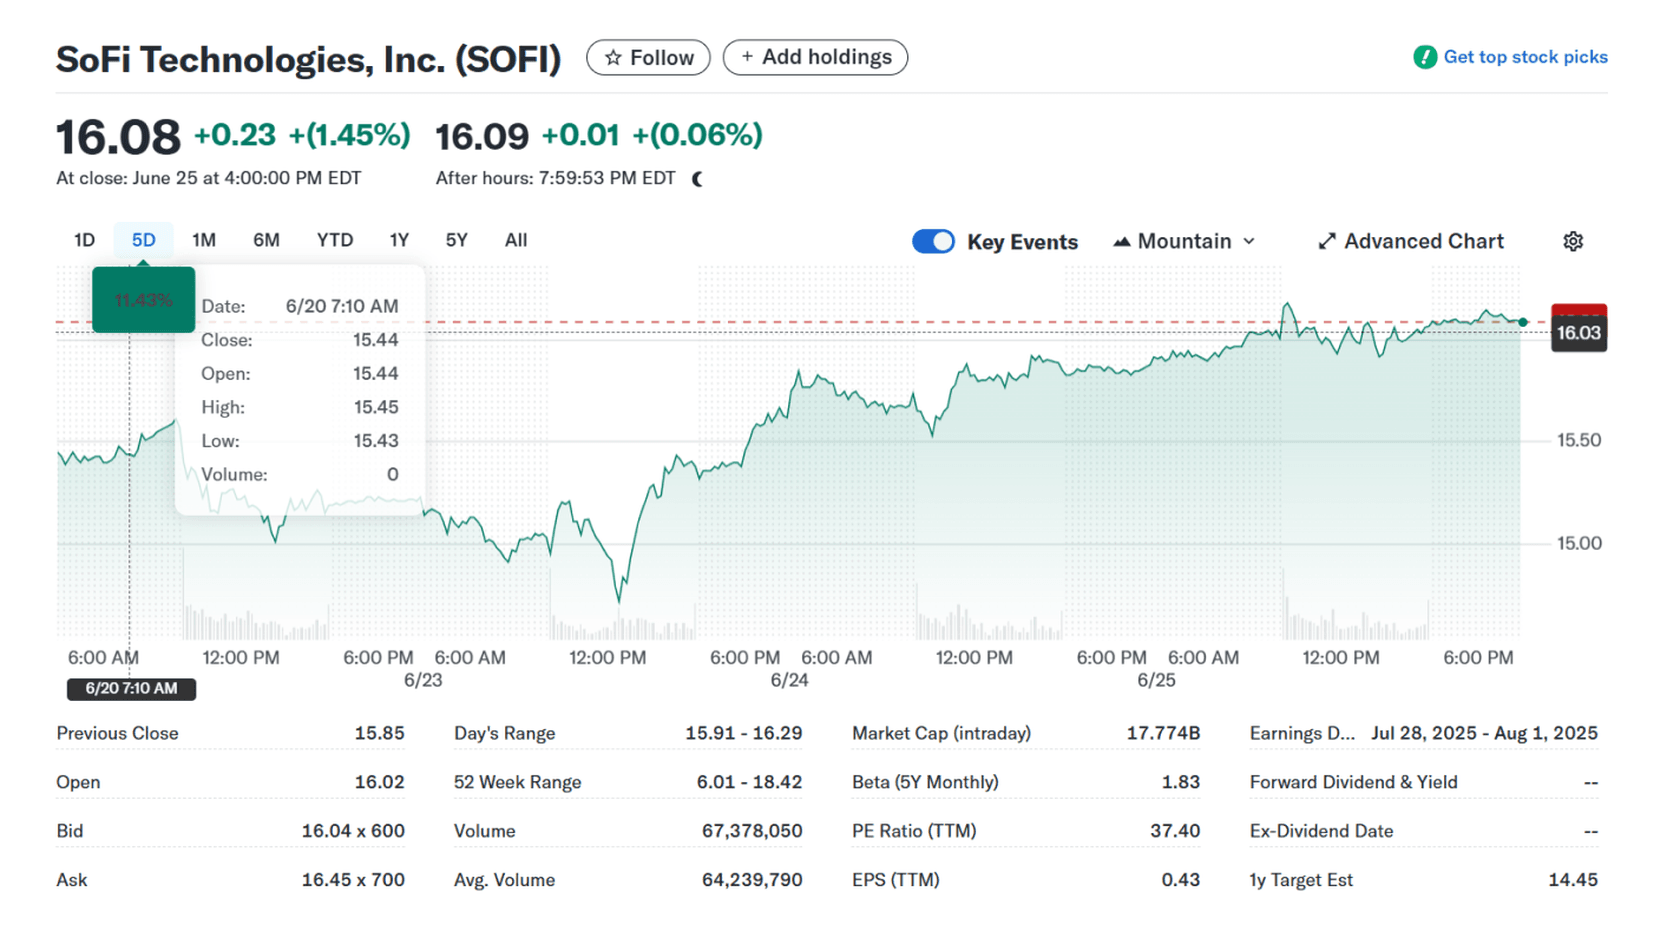Image resolution: width=1680 pixels, height=944 pixels.
Task: Click the 6/20 7:10 AM crosshair time marker
Action: 131,688
